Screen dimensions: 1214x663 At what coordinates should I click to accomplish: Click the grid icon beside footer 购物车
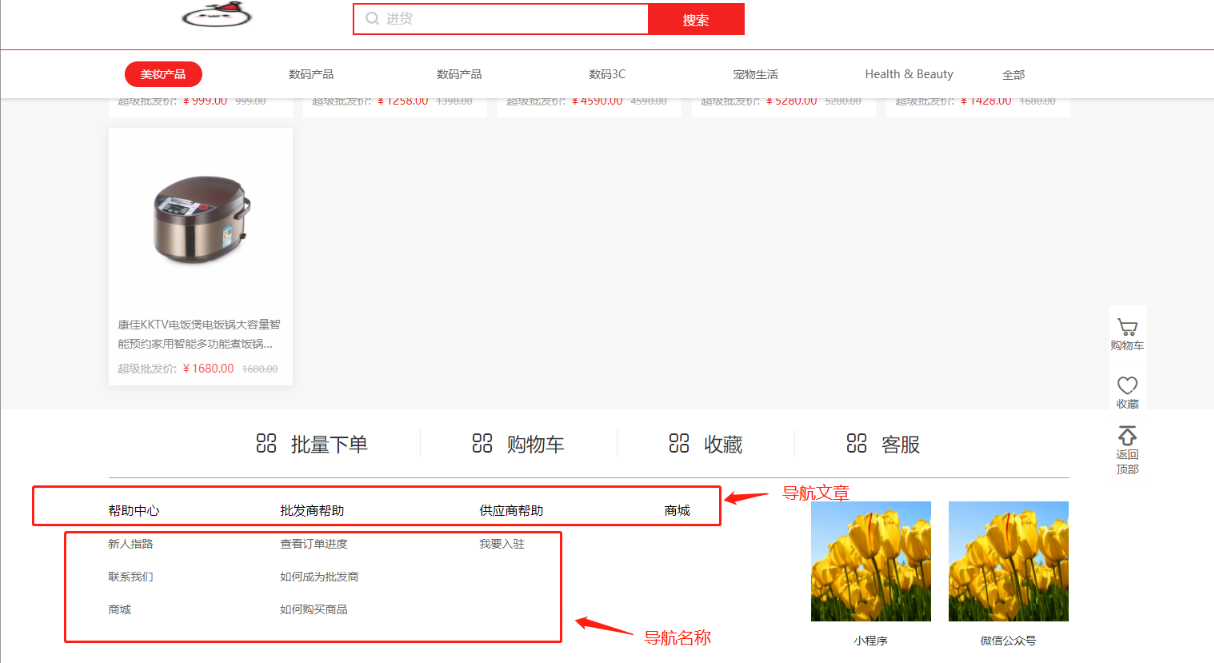click(x=482, y=444)
